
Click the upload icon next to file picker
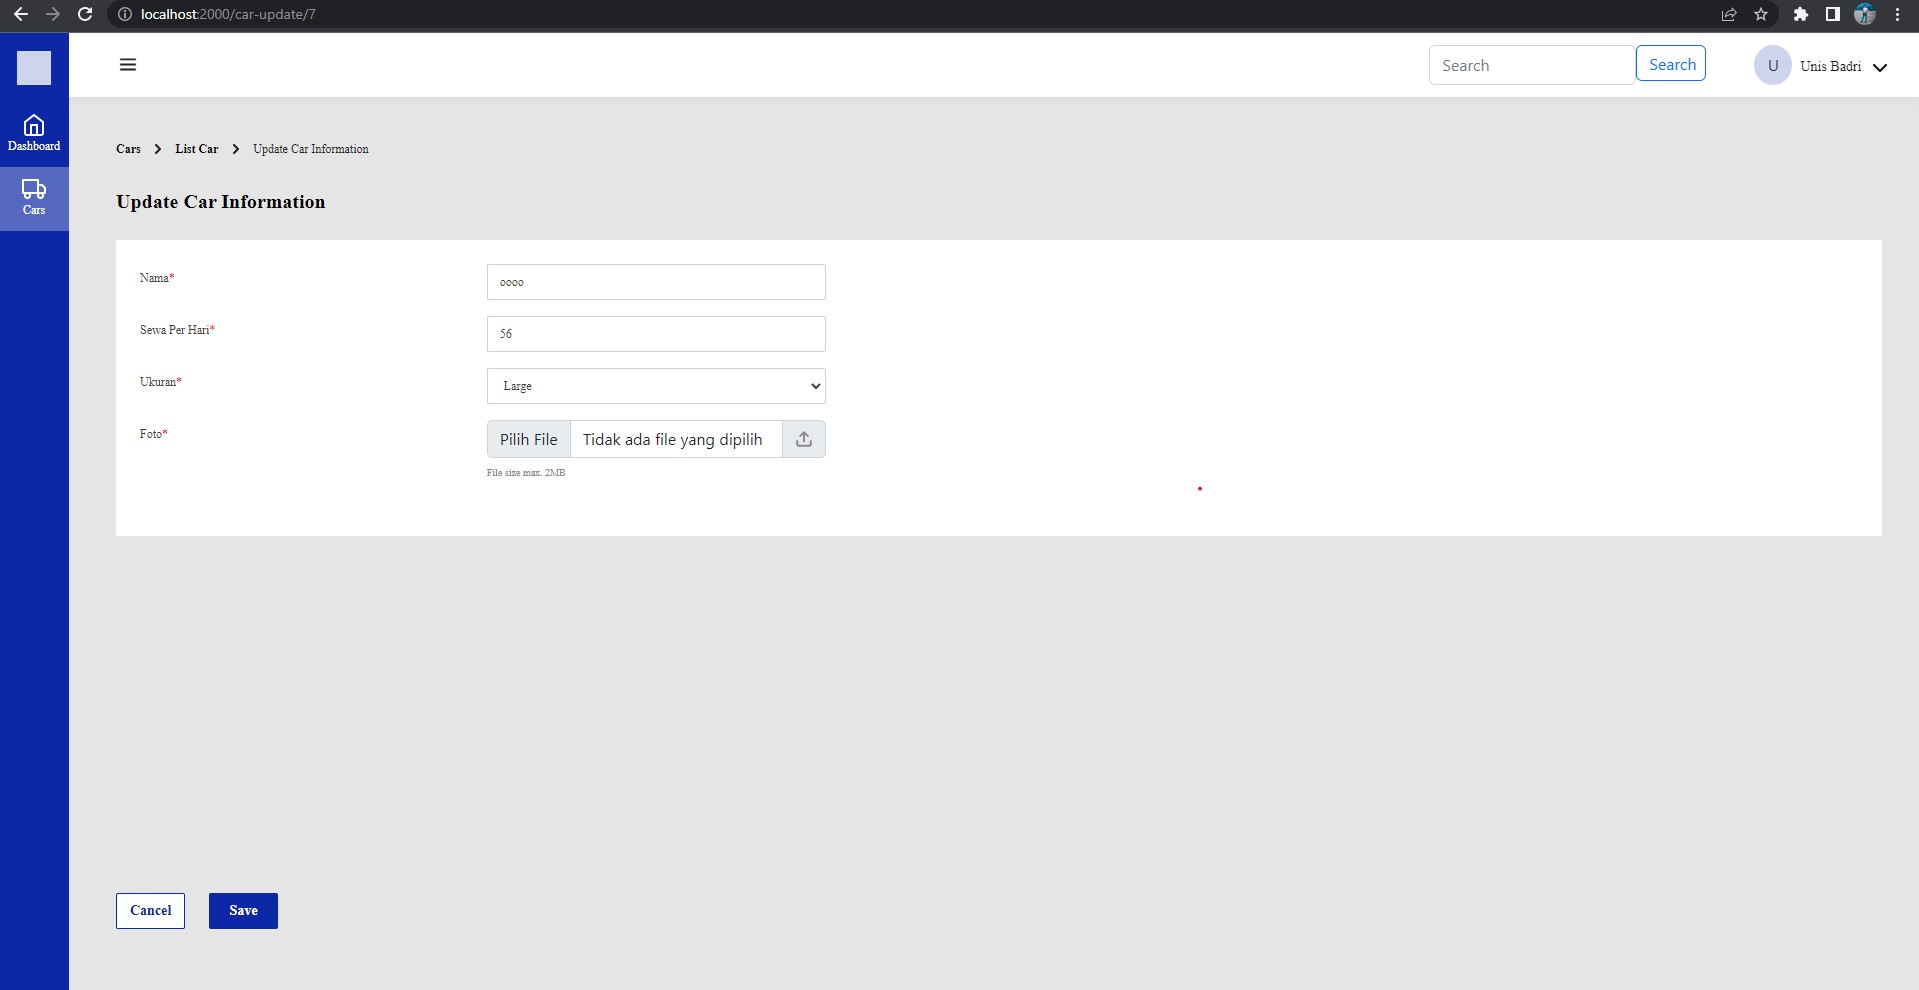tap(803, 439)
